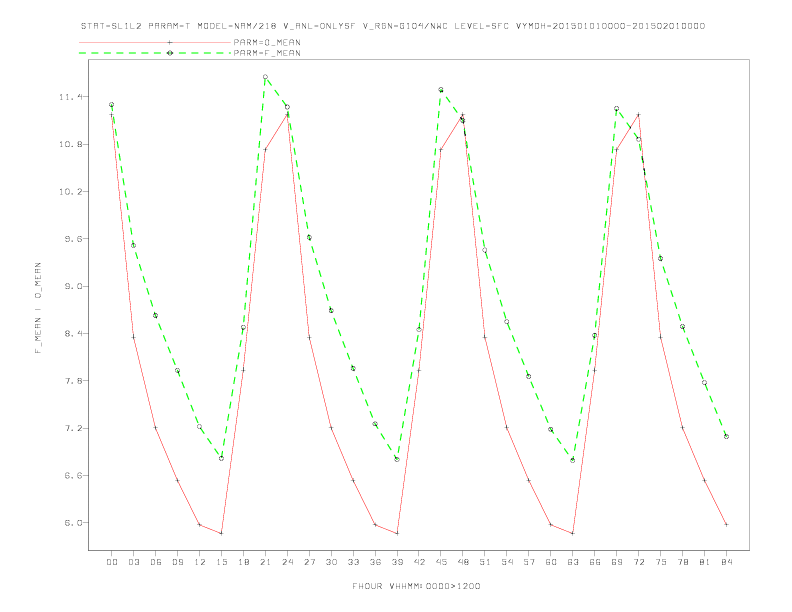Click the 45 forecast hour tick label
792x612 pixels.
point(441,562)
